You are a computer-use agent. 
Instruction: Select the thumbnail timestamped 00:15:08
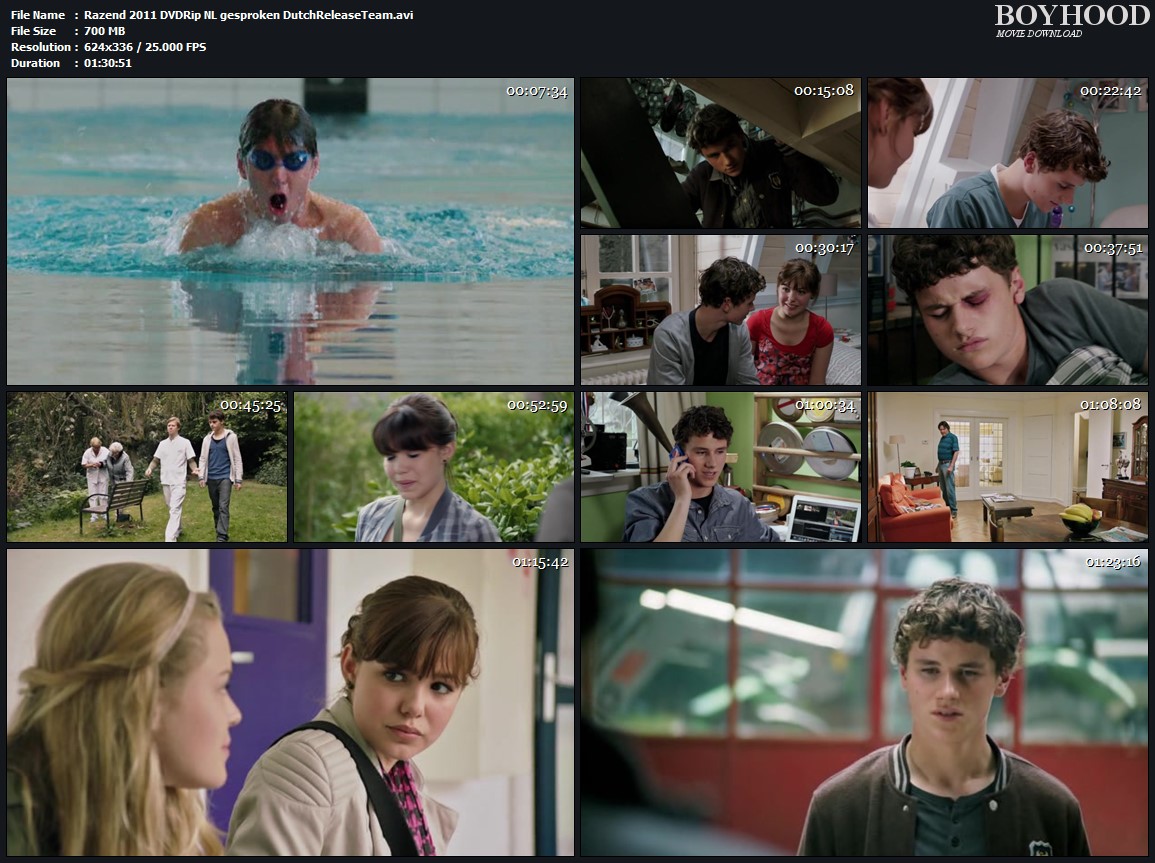point(720,153)
